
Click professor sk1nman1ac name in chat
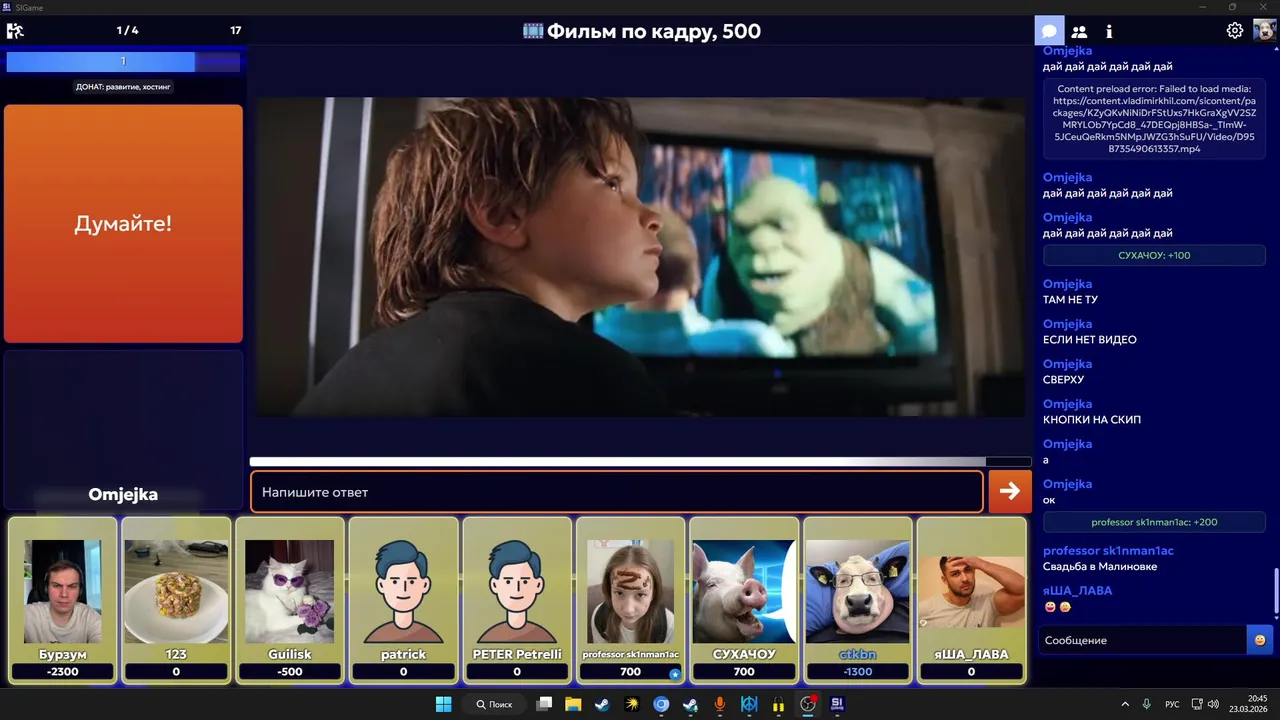click(x=1108, y=551)
